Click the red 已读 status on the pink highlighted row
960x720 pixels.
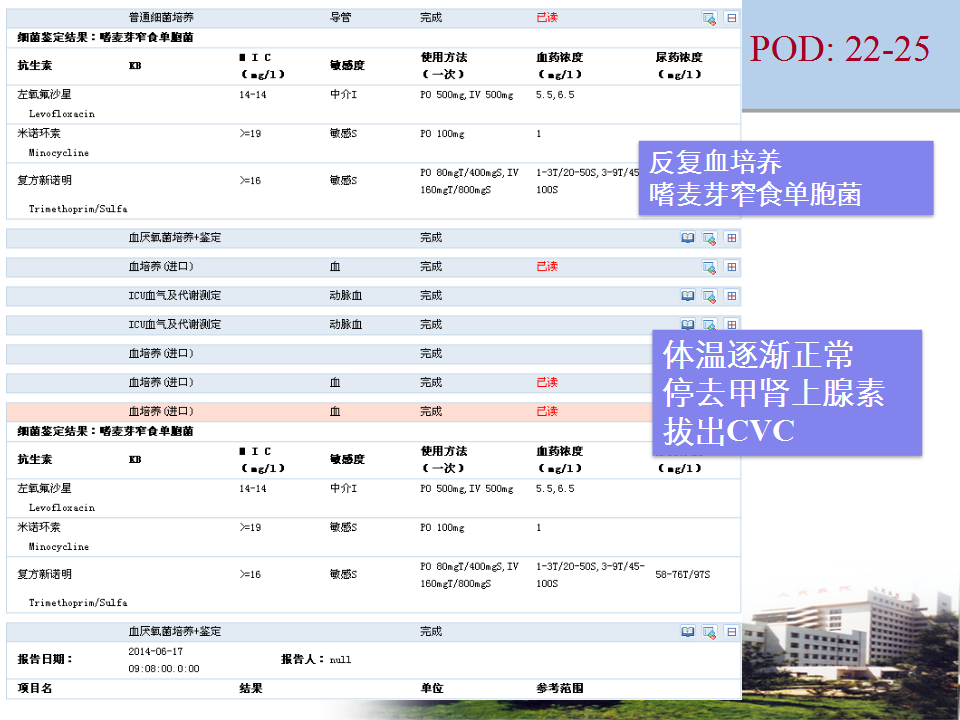pyautogui.click(x=547, y=411)
